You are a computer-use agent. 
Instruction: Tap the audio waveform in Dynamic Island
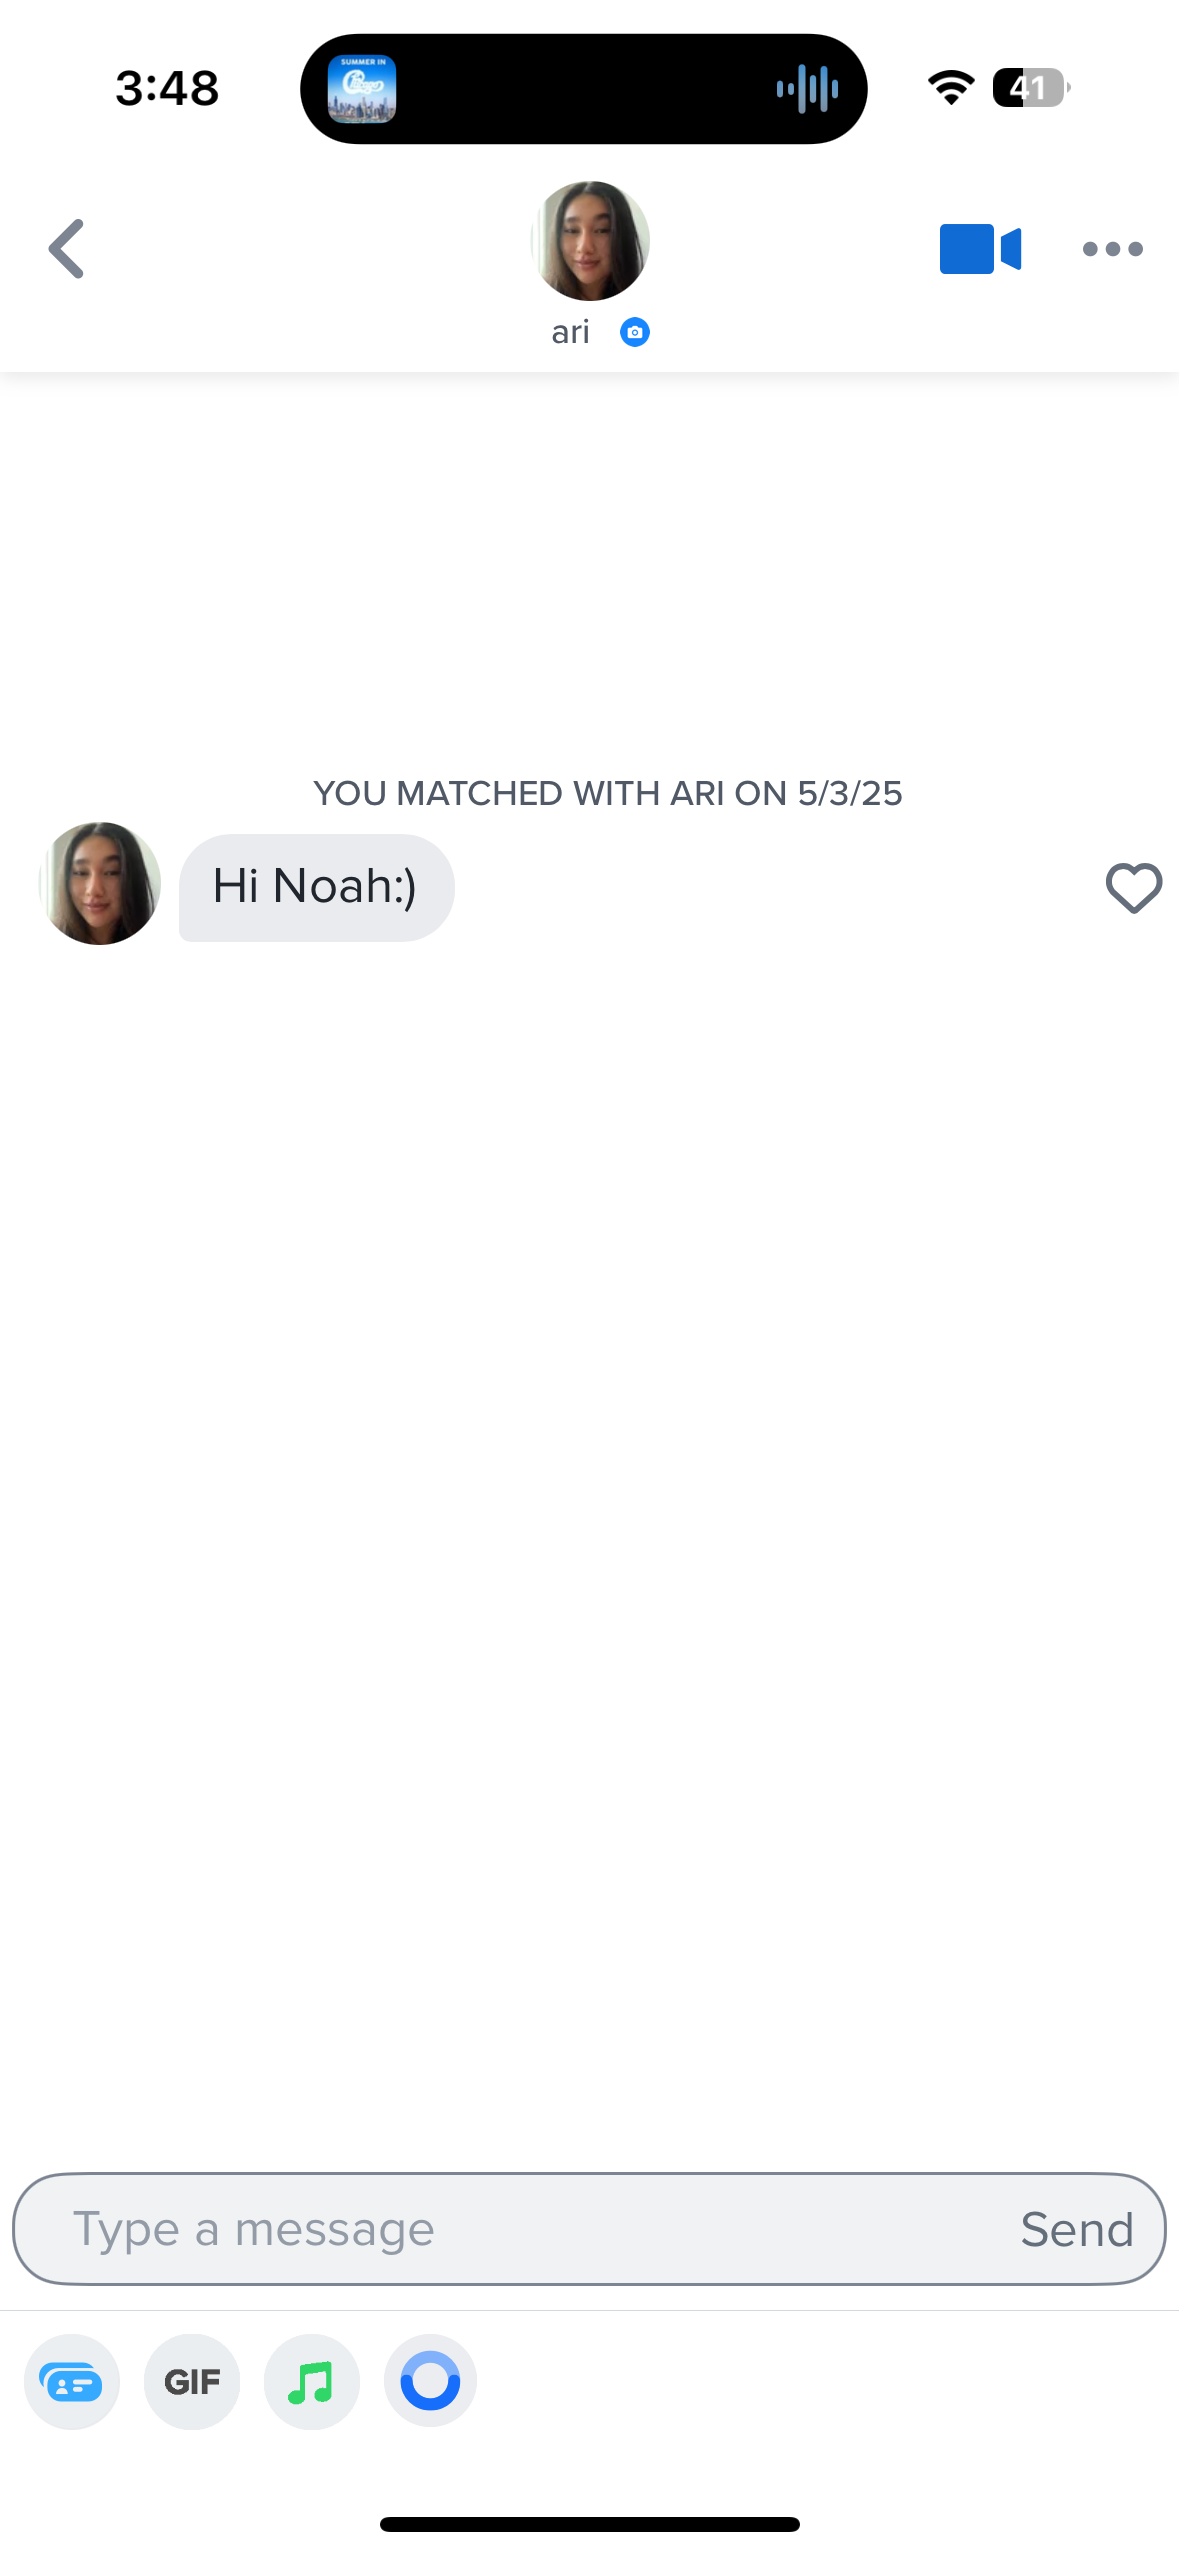click(x=807, y=89)
